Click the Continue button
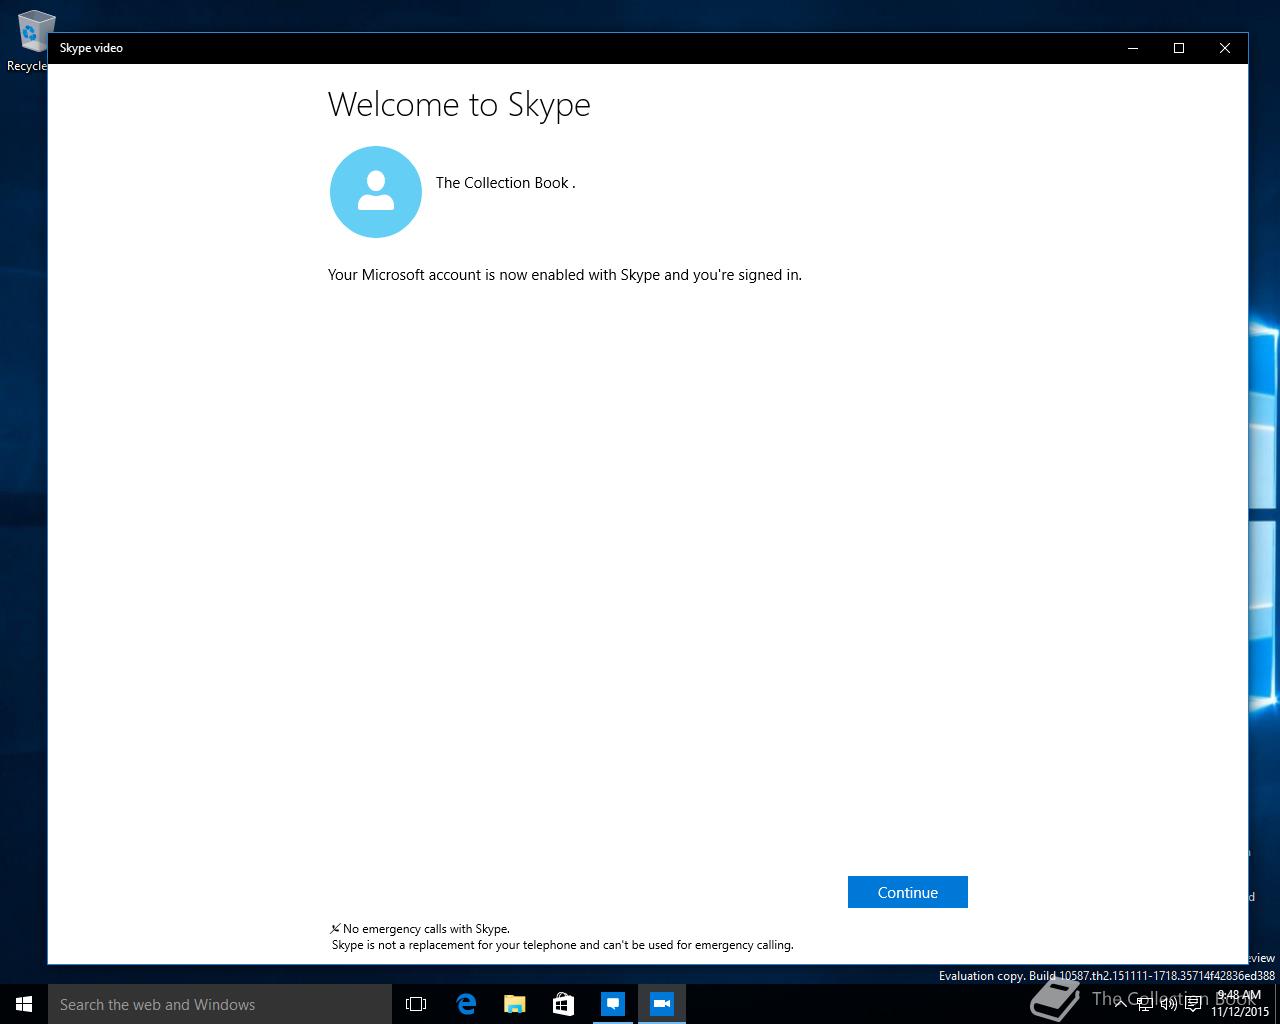 pos(907,892)
